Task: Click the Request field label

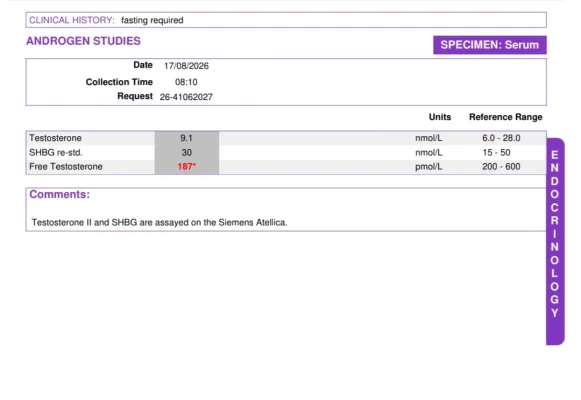Action: pos(135,96)
